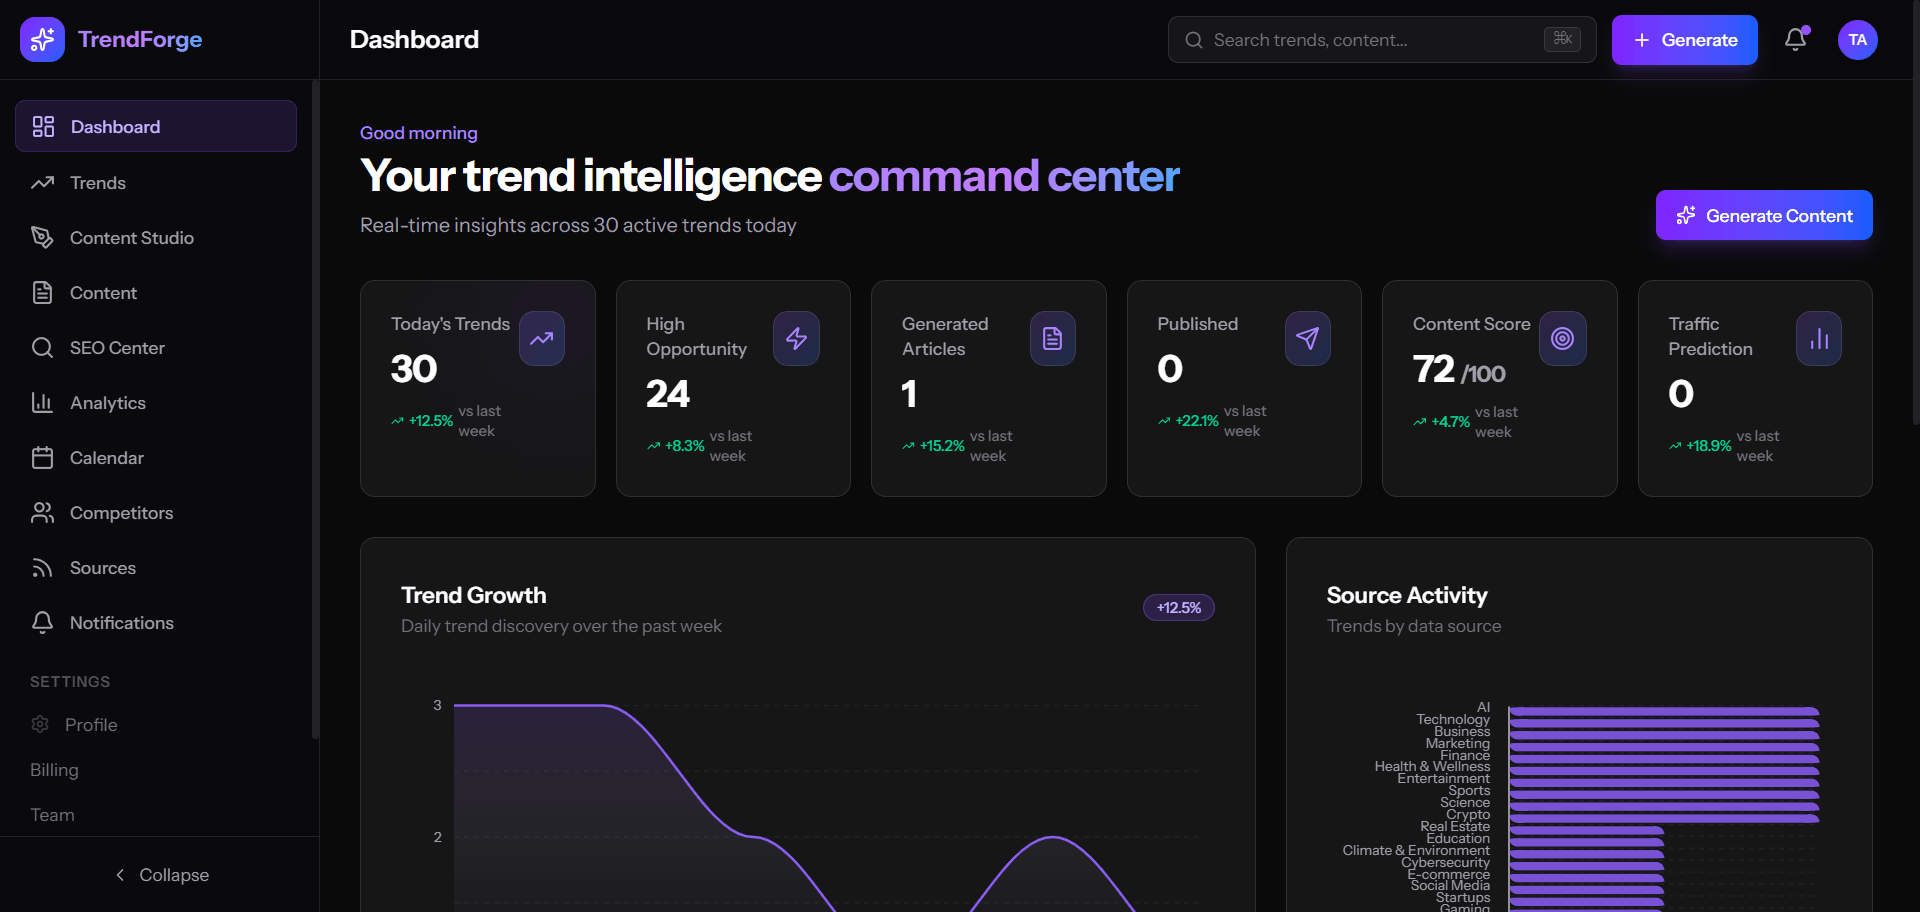Click the Generate Content button
Image resolution: width=1920 pixels, height=912 pixels.
[x=1764, y=215]
